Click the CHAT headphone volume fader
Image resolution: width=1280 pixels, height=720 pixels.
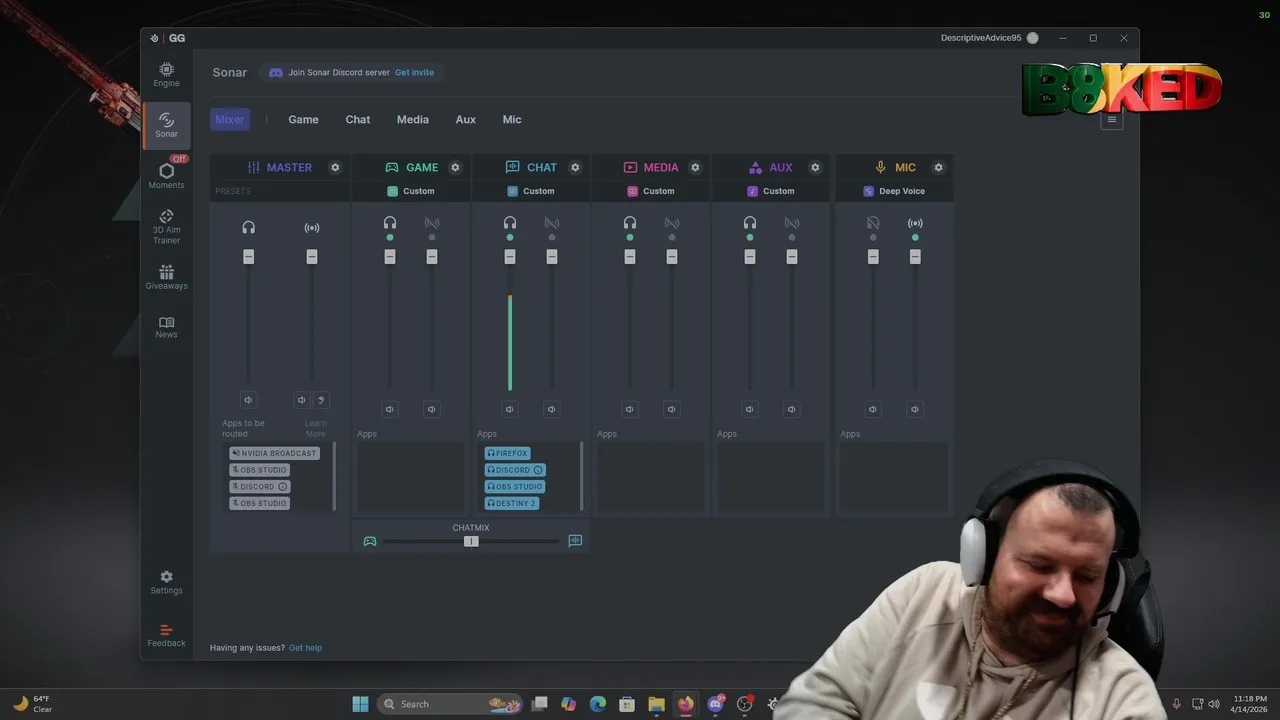510,257
